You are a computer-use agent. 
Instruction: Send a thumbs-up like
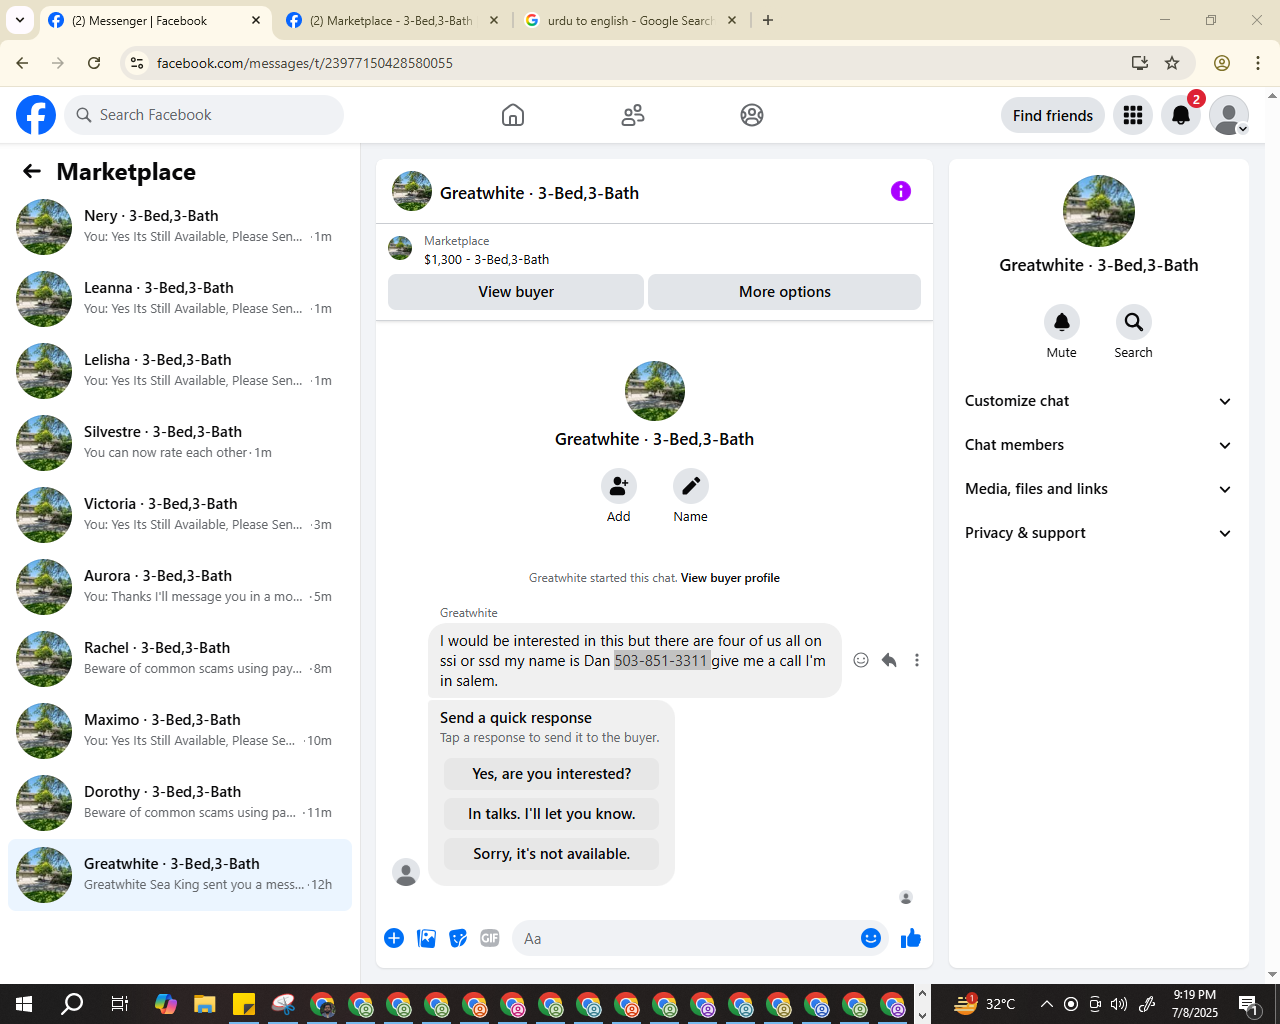911,938
